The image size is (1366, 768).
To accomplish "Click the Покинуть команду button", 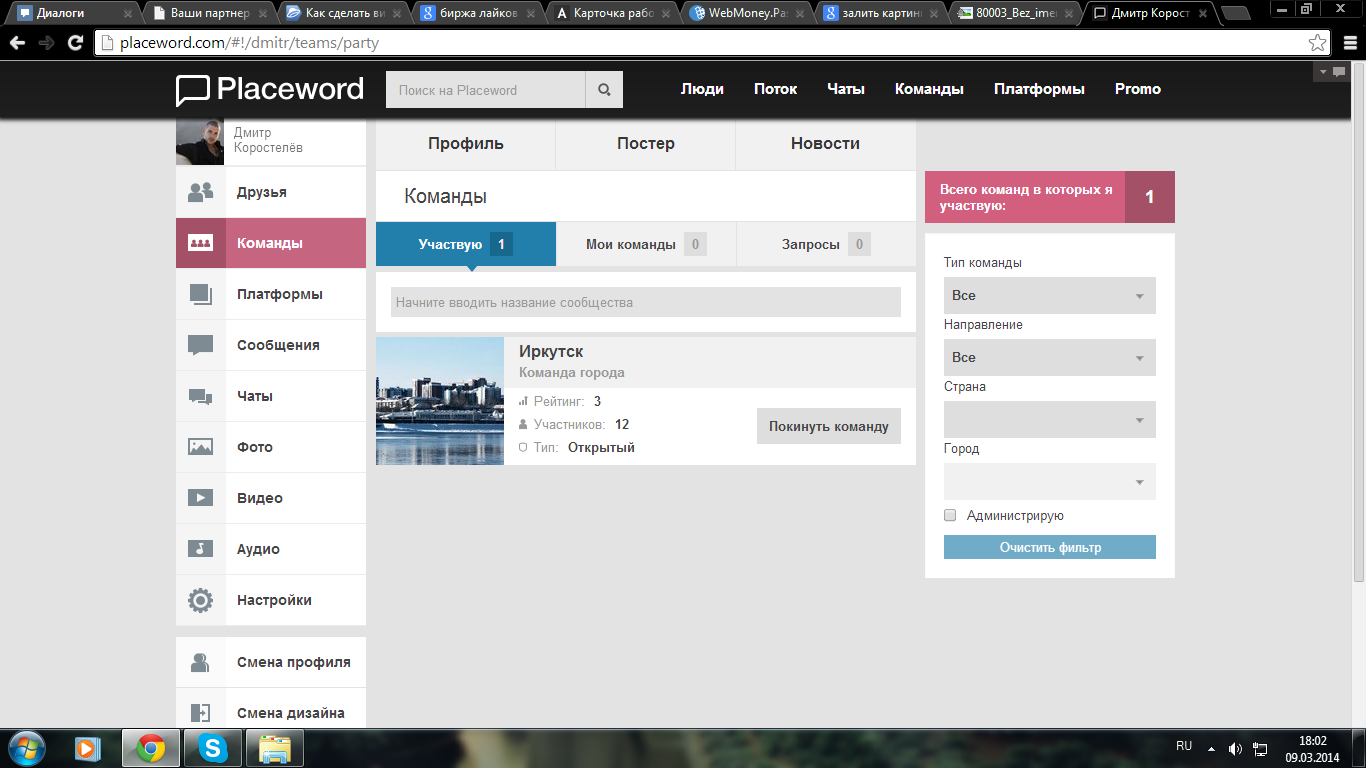I will pyautogui.click(x=828, y=426).
